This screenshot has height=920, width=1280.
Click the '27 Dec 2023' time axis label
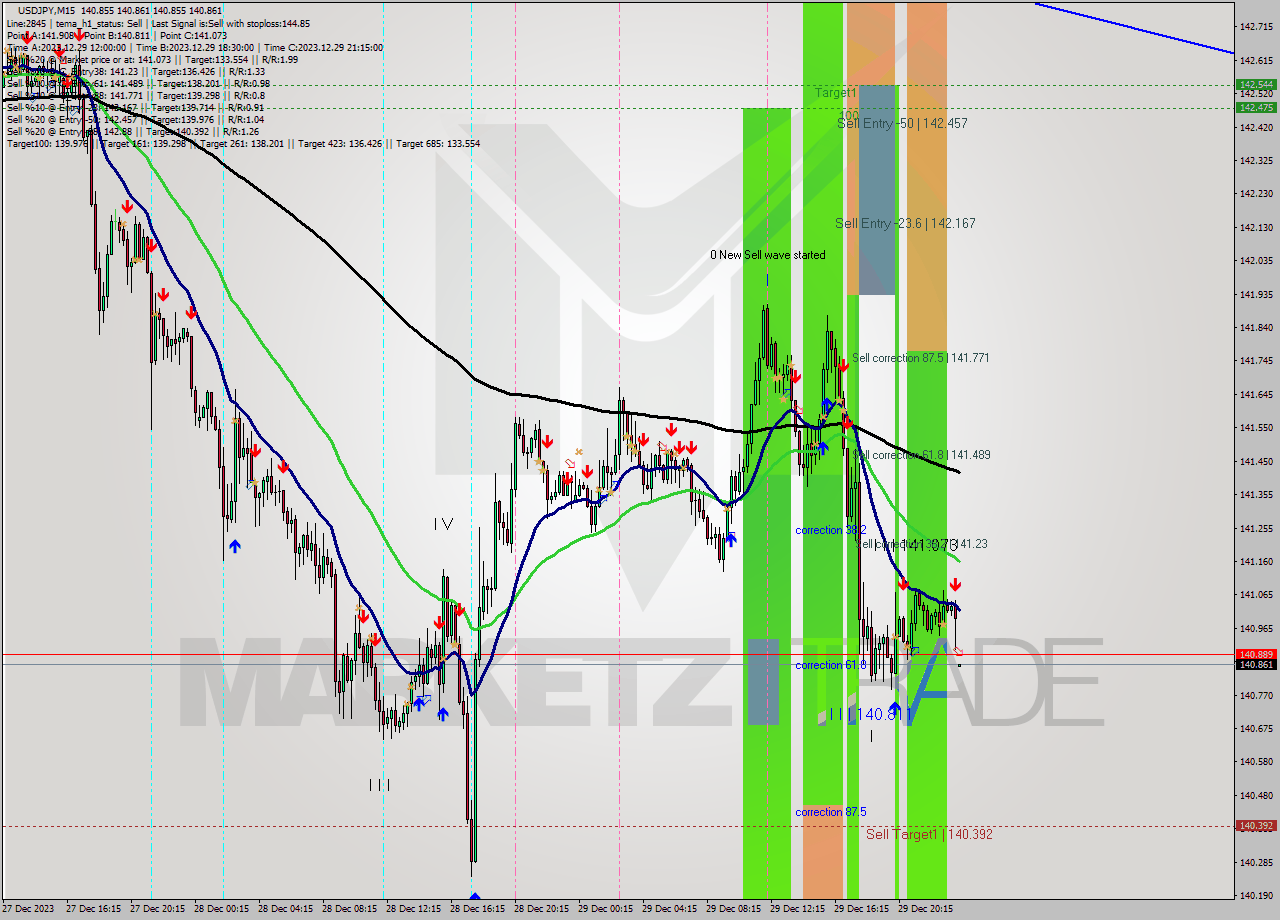pyautogui.click(x=28, y=909)
